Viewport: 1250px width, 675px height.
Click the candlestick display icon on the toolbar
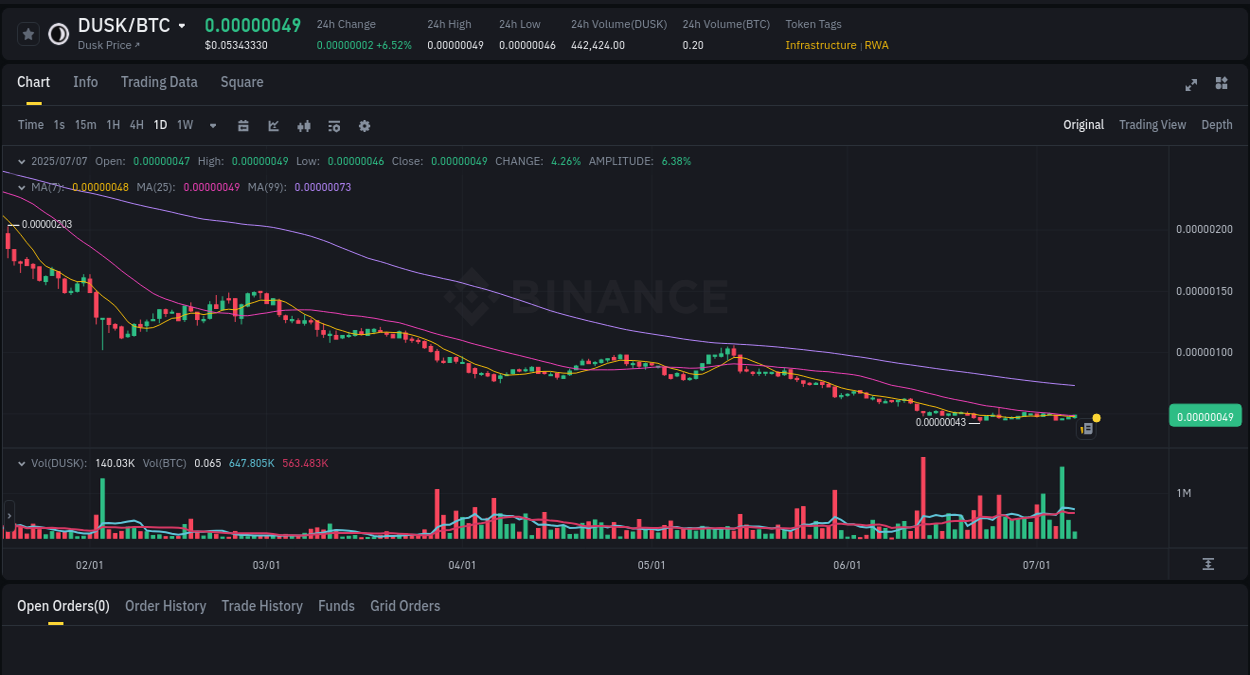(303, 125)
